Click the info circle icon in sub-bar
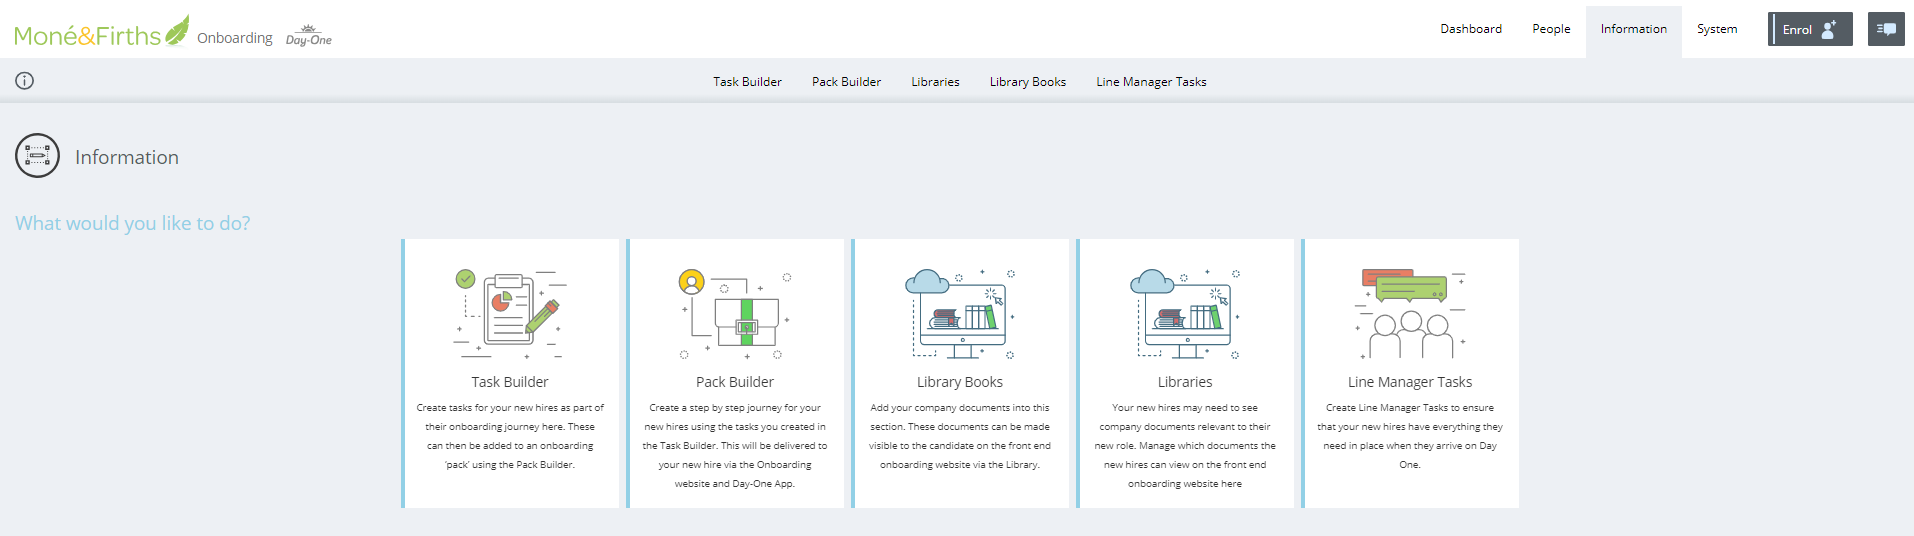 coord(25,81)
